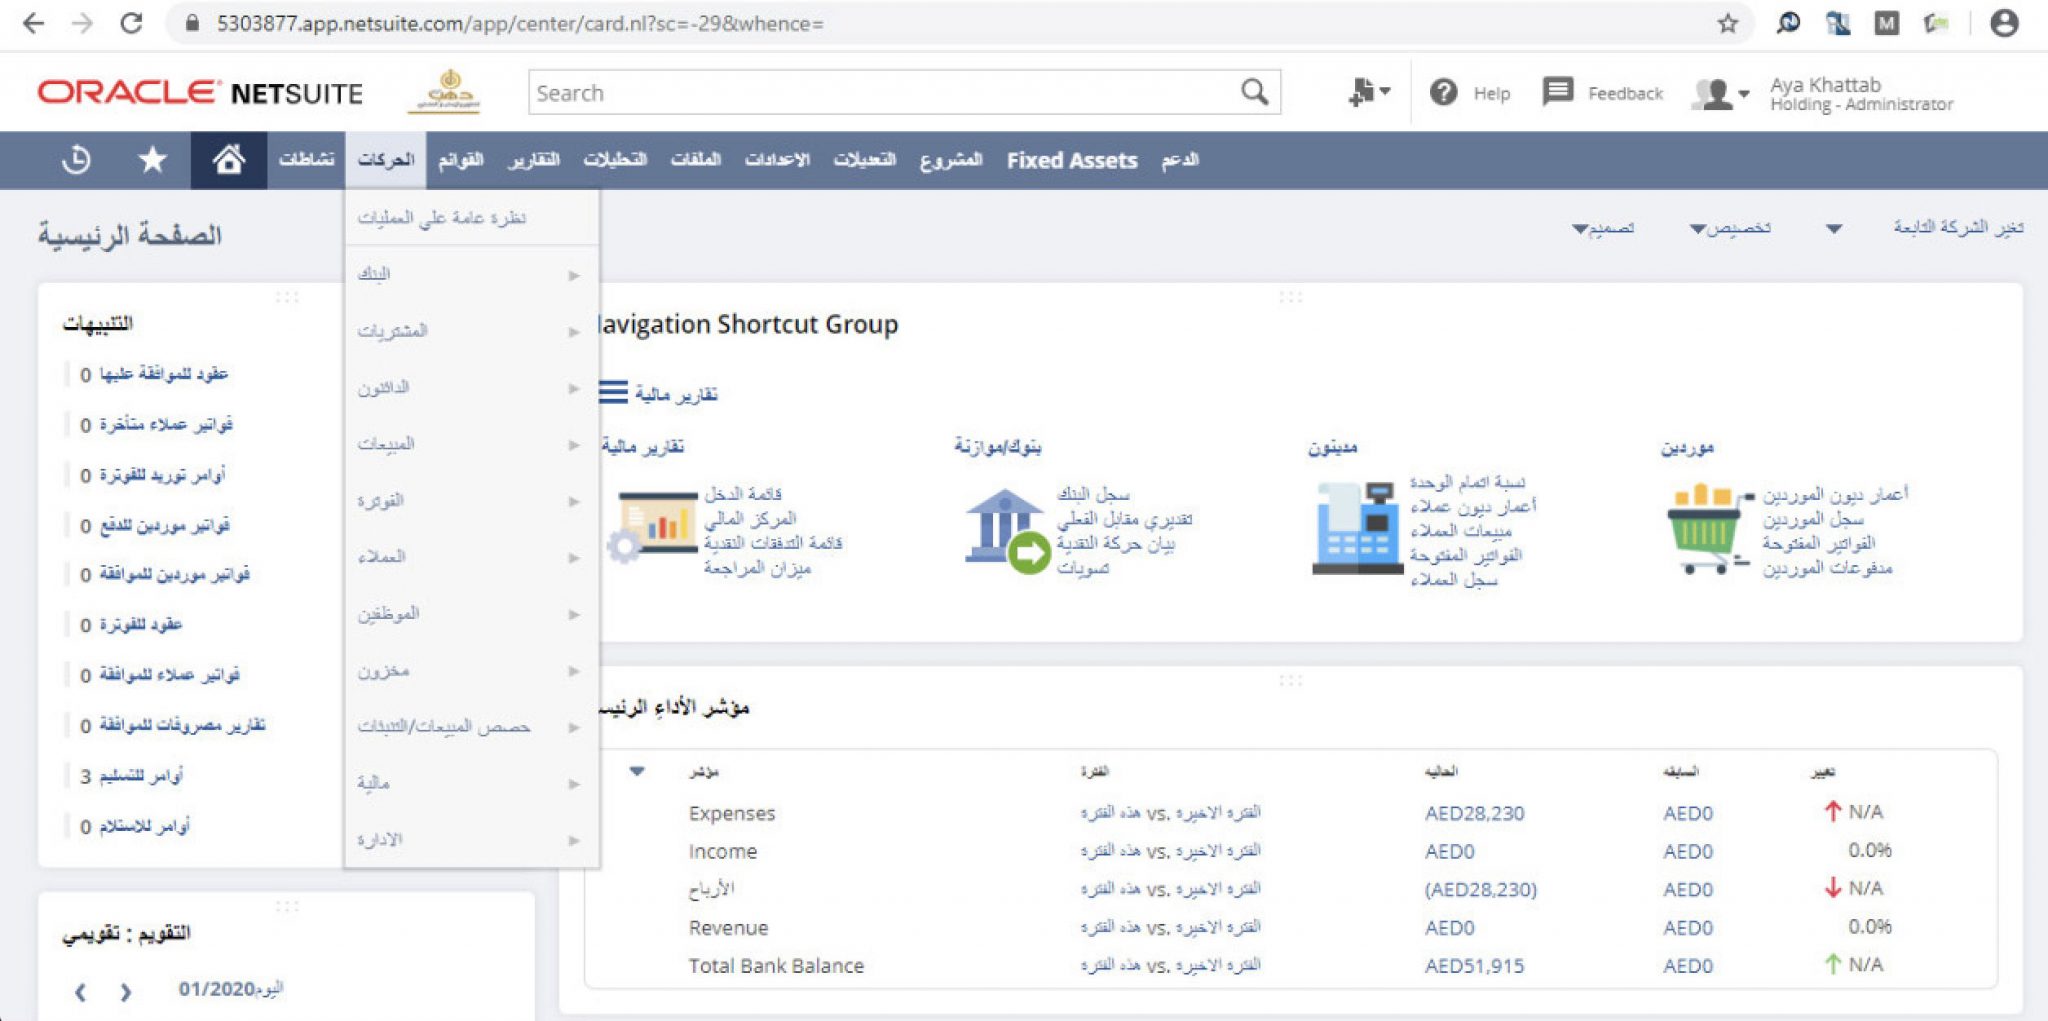Click the star favorites icon
Image resolution: width=2048 pixels, height=1021 pixels.
(x=152, y=158)
